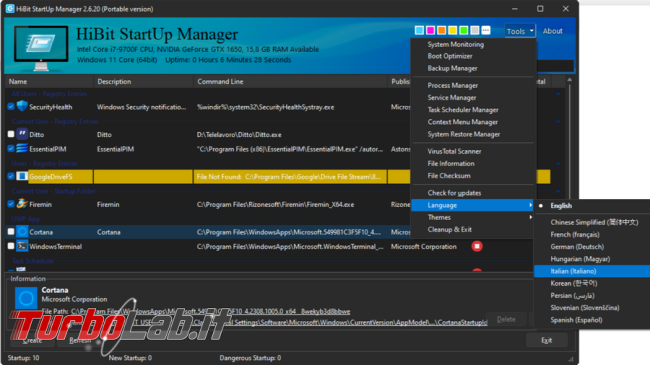Click the Ditto app icon

(x=22, y=134)
